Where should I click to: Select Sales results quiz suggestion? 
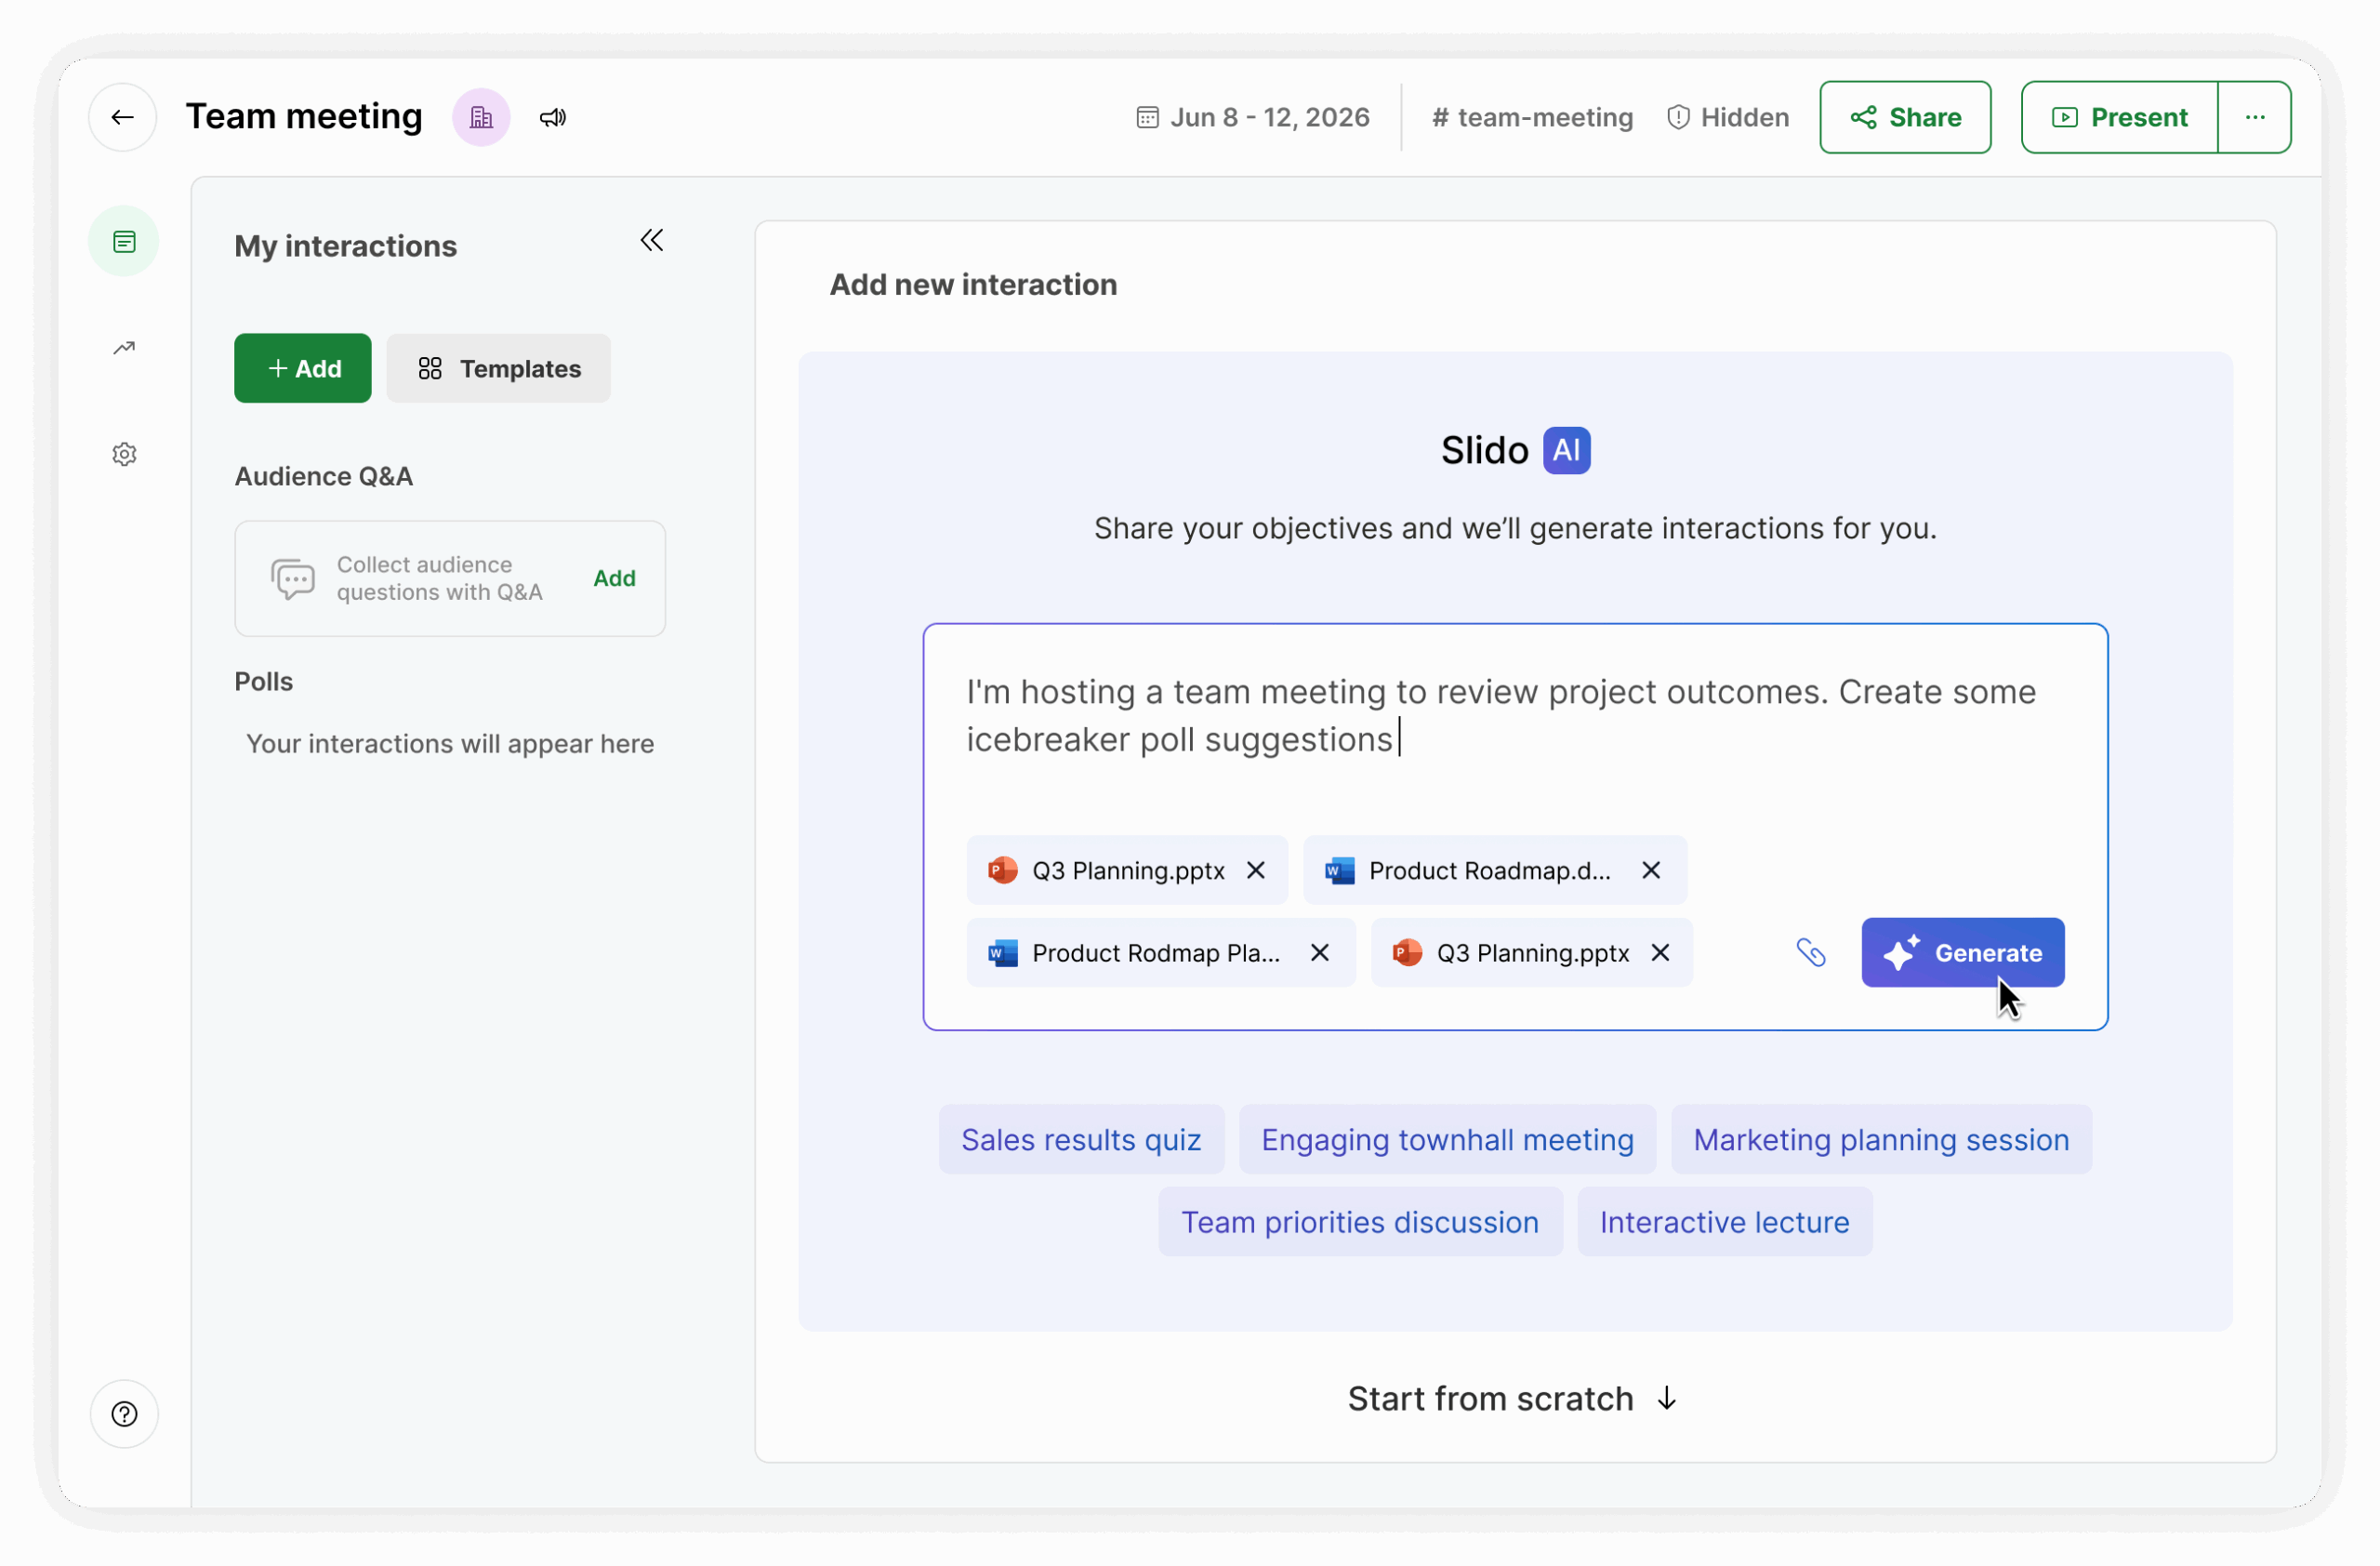pyautogui.click(x=1081, y=1140)
